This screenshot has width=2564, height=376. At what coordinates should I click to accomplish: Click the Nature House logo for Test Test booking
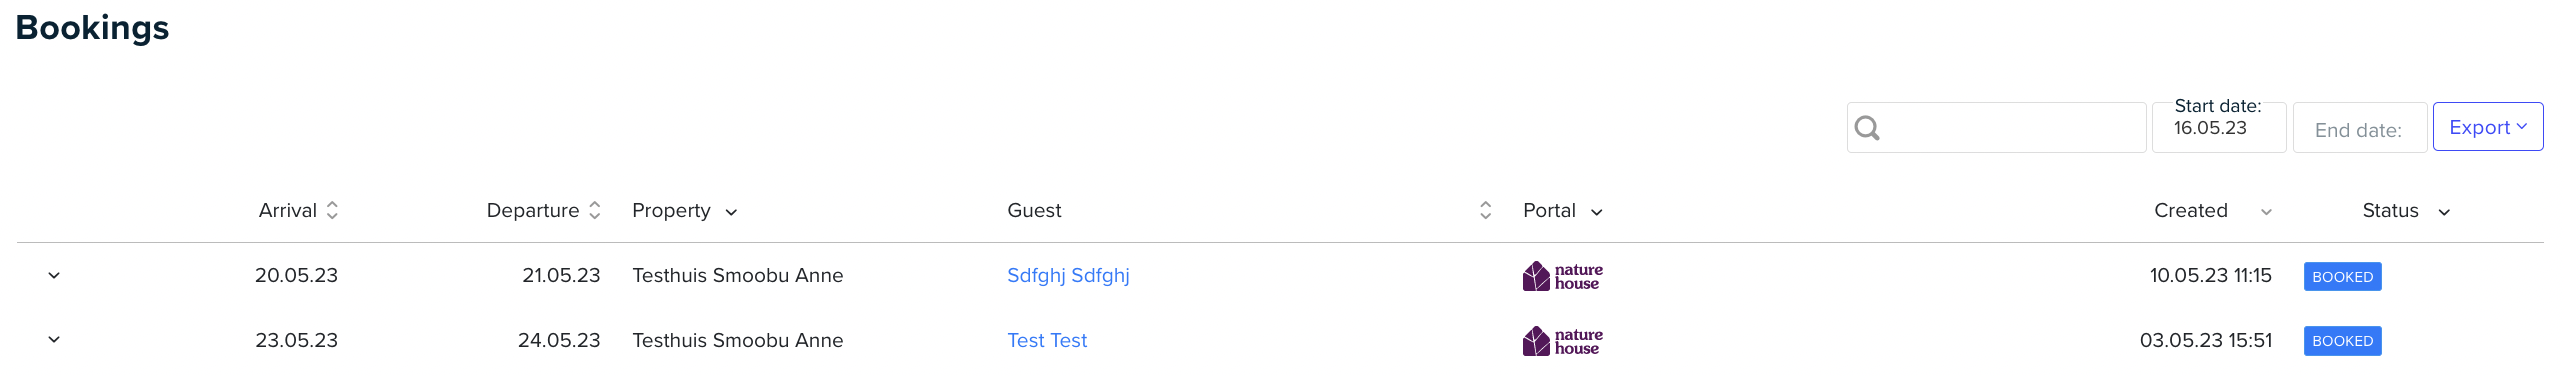[x=1562, y=341]
